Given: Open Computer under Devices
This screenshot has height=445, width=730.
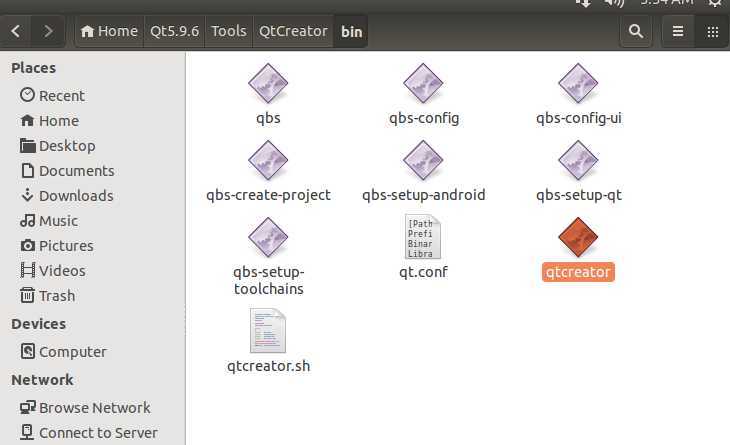Looking at the screenshot, I should coord(64,351).
